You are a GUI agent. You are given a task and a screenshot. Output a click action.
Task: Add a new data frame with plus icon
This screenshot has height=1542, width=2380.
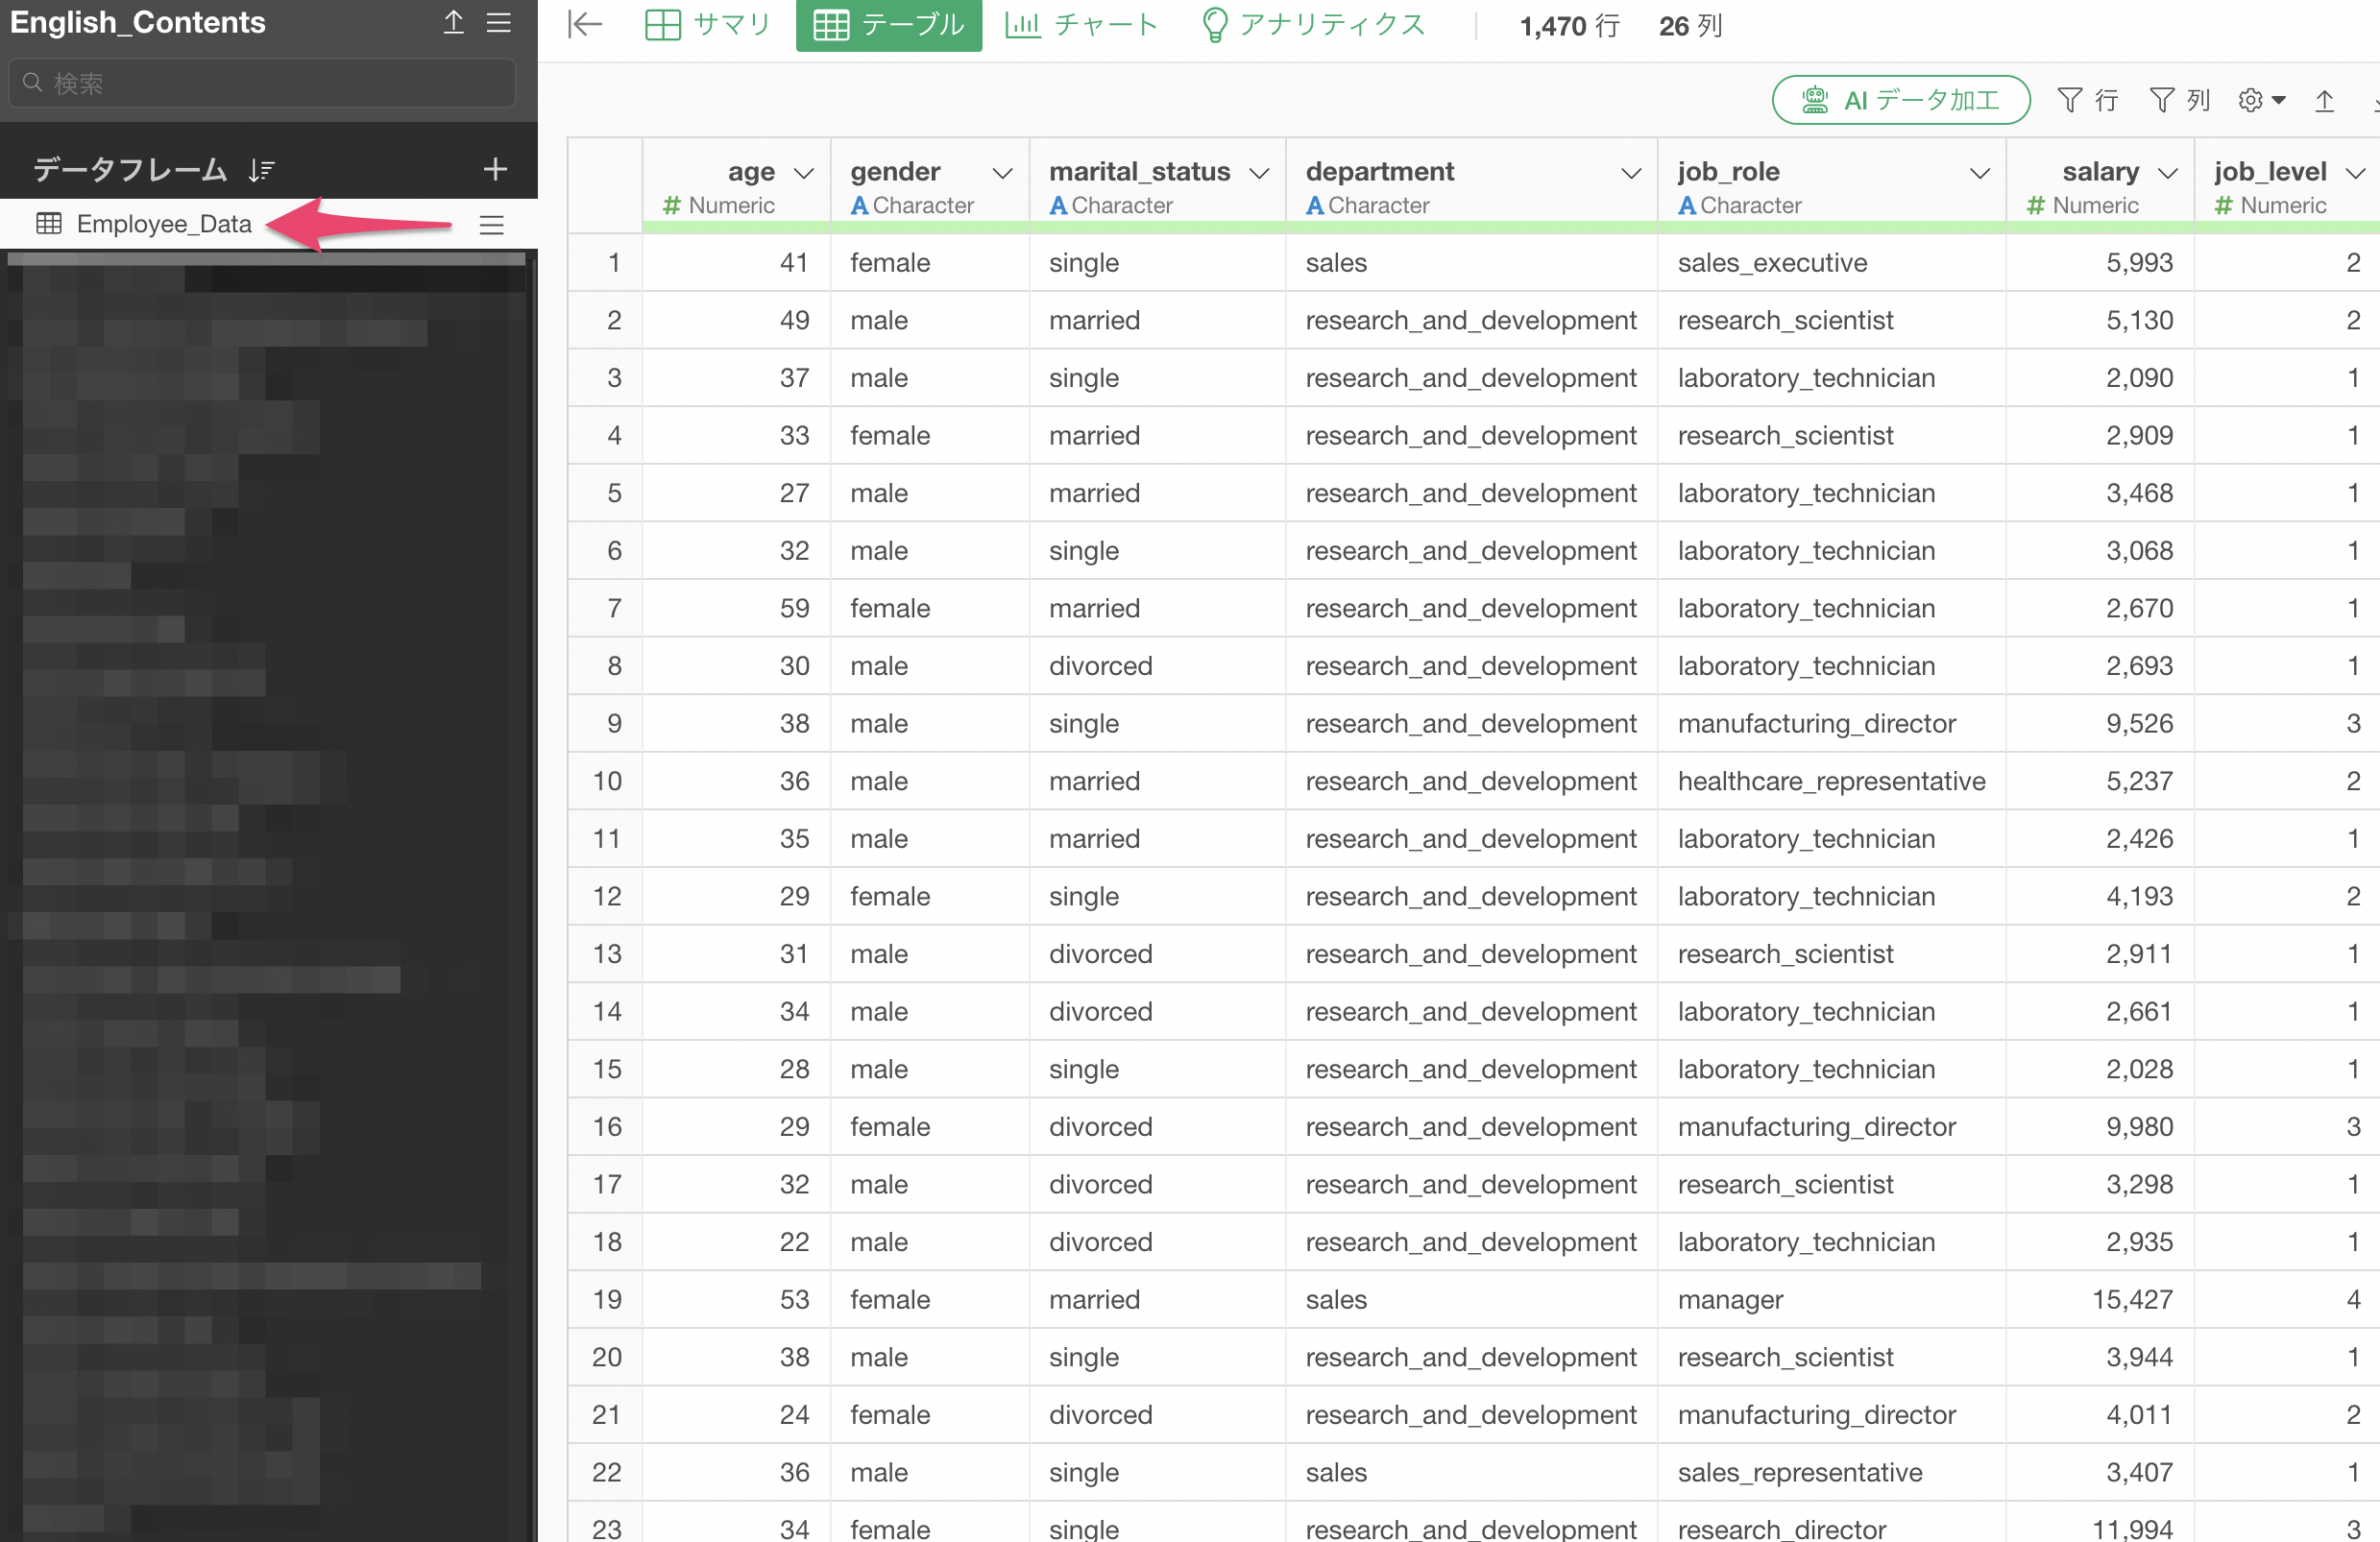(495, 169)
